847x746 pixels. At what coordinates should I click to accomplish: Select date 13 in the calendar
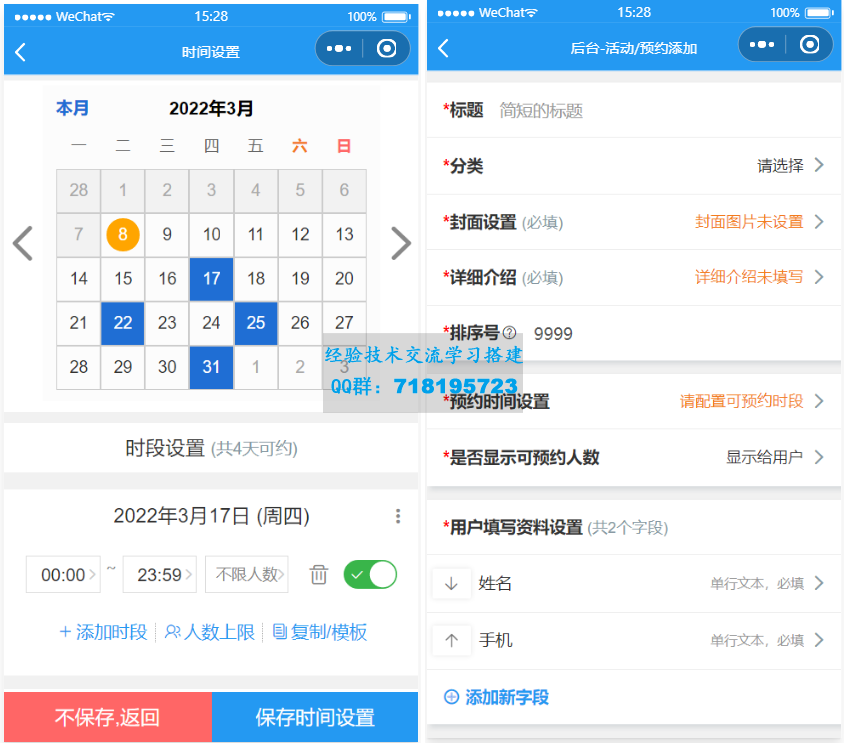tap(345, 236)
